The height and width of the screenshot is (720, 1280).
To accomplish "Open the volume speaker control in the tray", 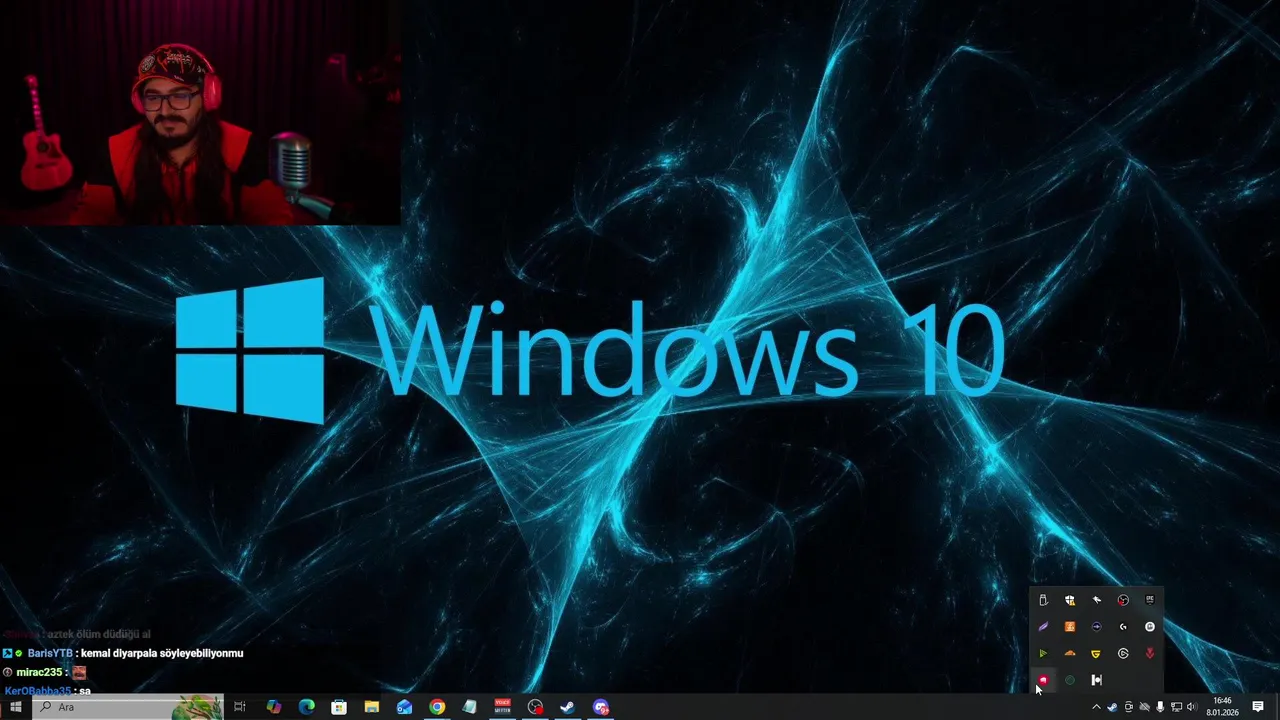I will tap(1192, 707).
